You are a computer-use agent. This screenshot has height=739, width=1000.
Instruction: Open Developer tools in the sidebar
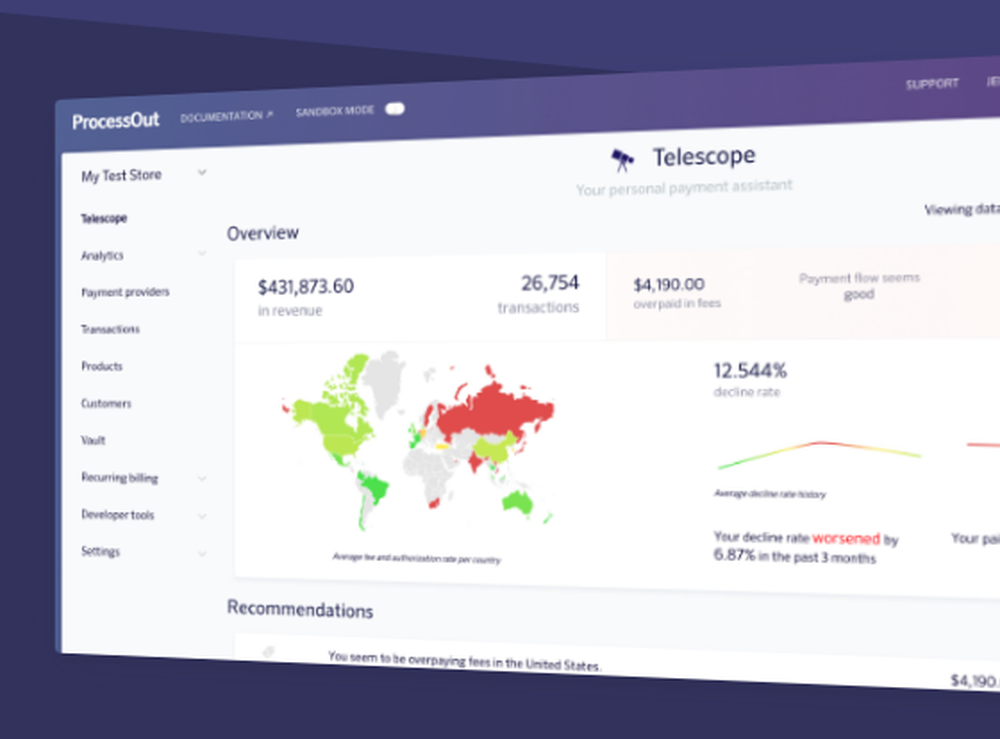click(x=117, y=515)
